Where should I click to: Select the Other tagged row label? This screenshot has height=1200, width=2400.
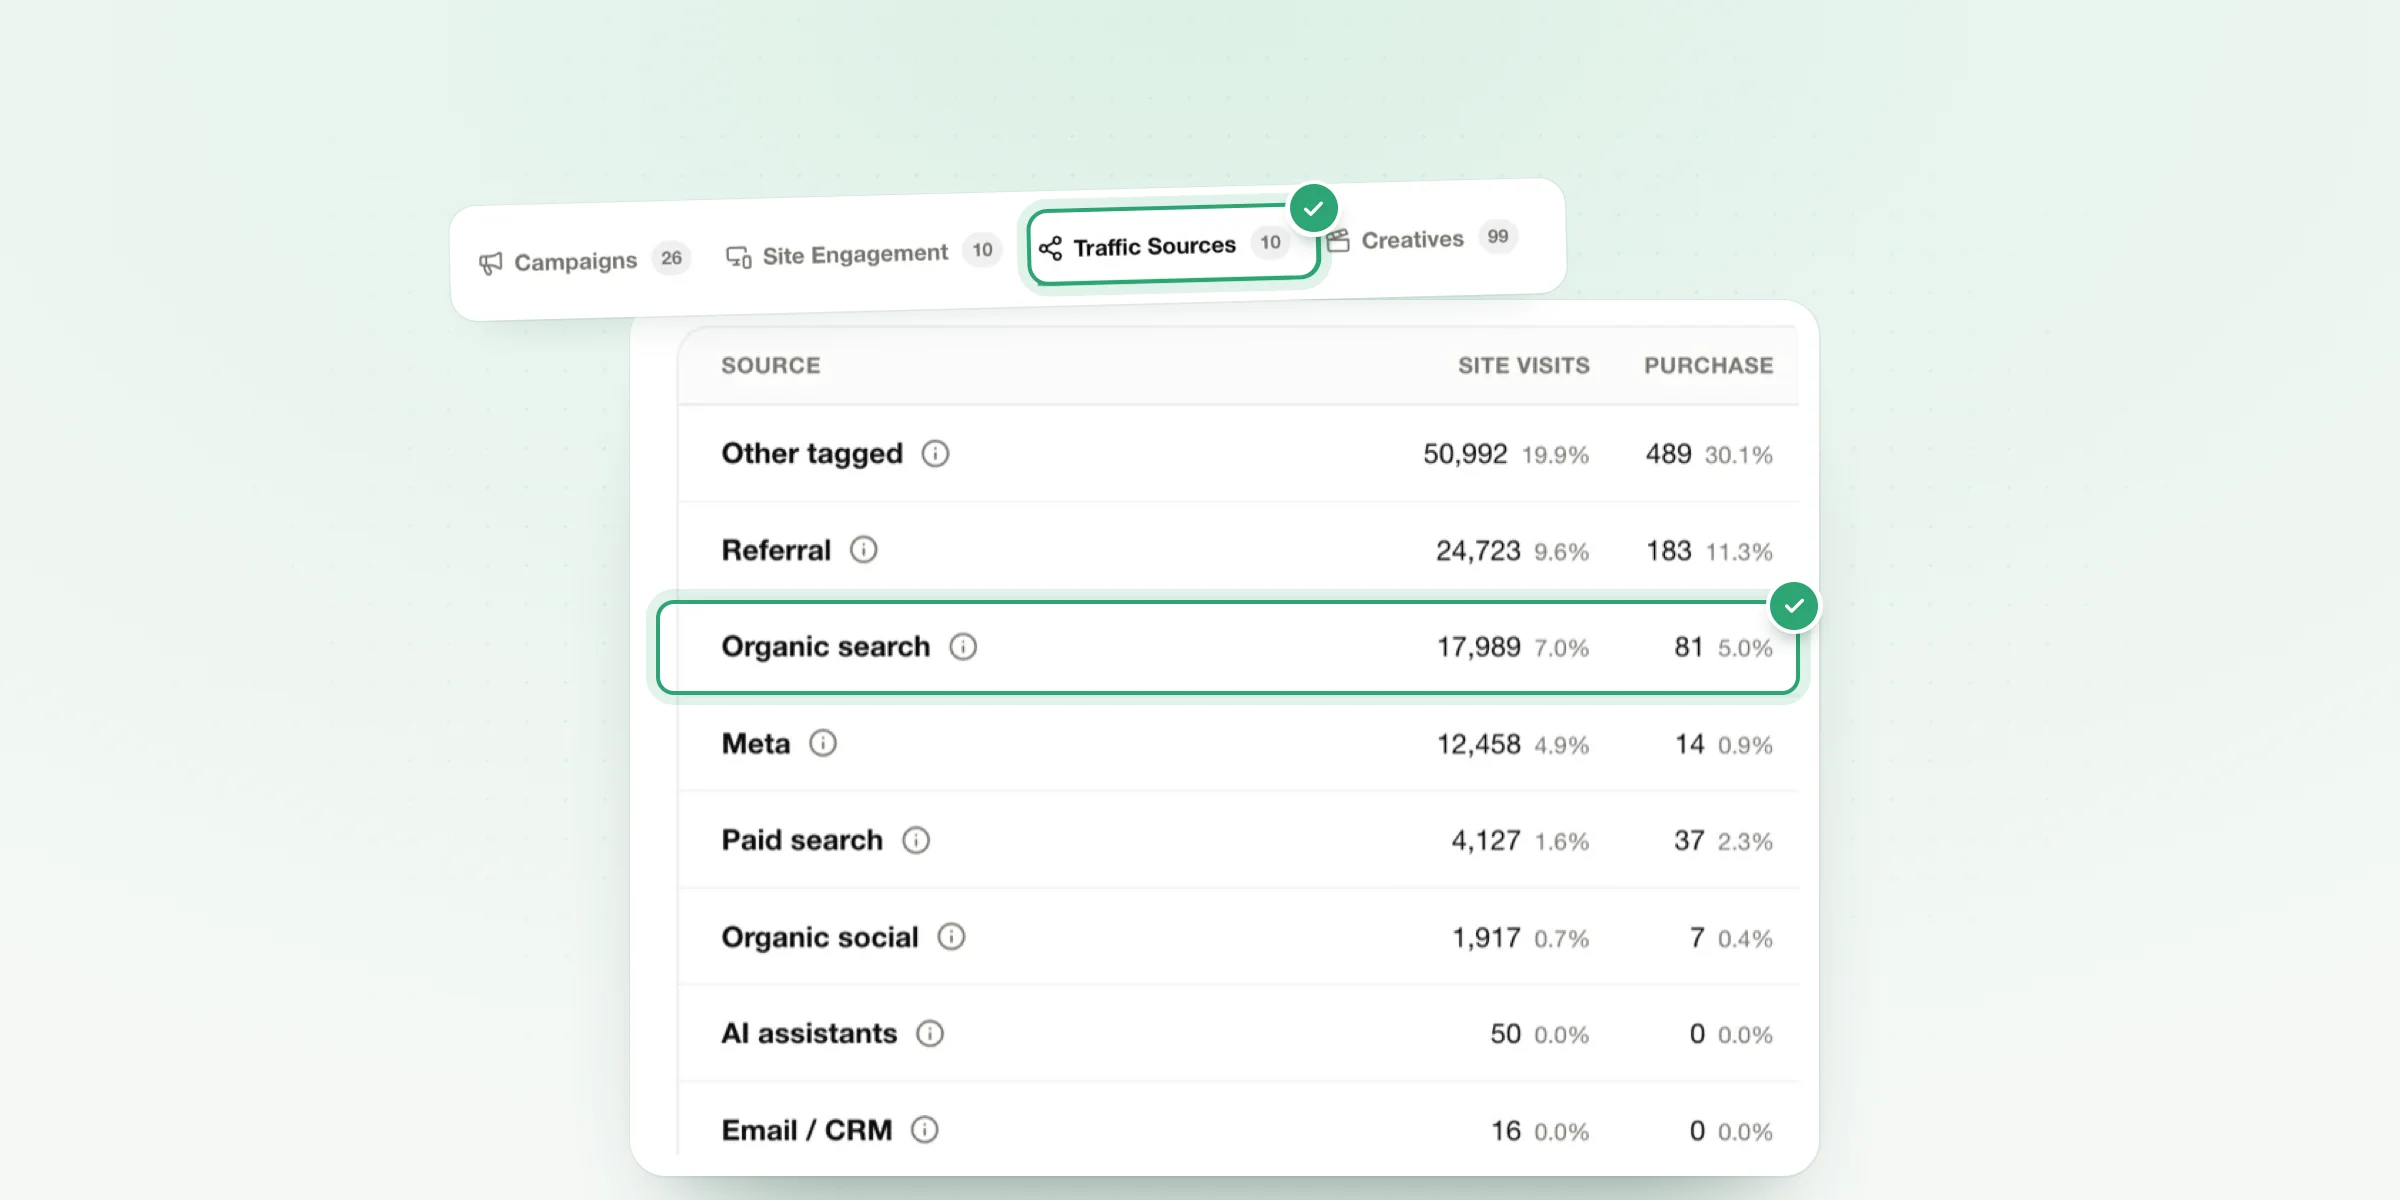click(812, 454)
